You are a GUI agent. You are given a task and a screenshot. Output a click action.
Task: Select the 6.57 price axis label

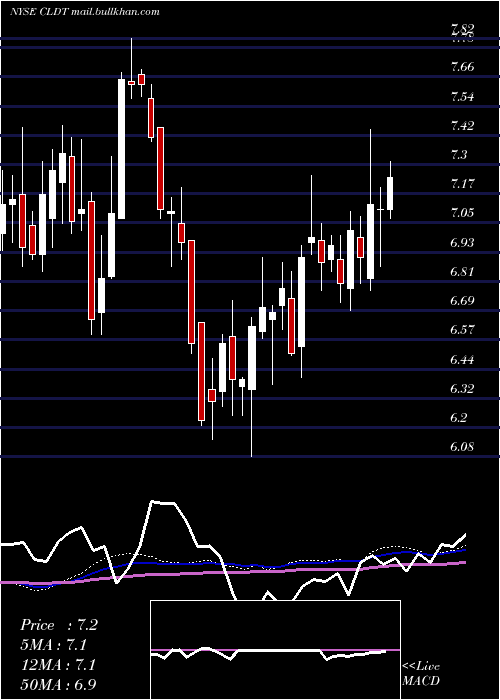click(x=462, y=330)
